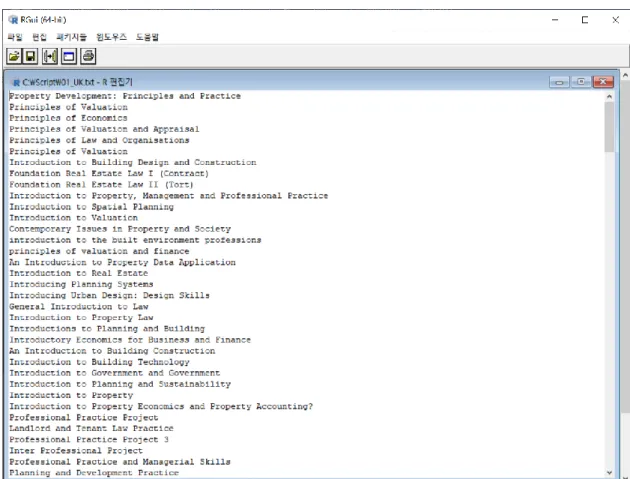The image size is (630, 479).
Task: Click line 'Property Development: Principles and Practice'
Action: pos(125,96)
